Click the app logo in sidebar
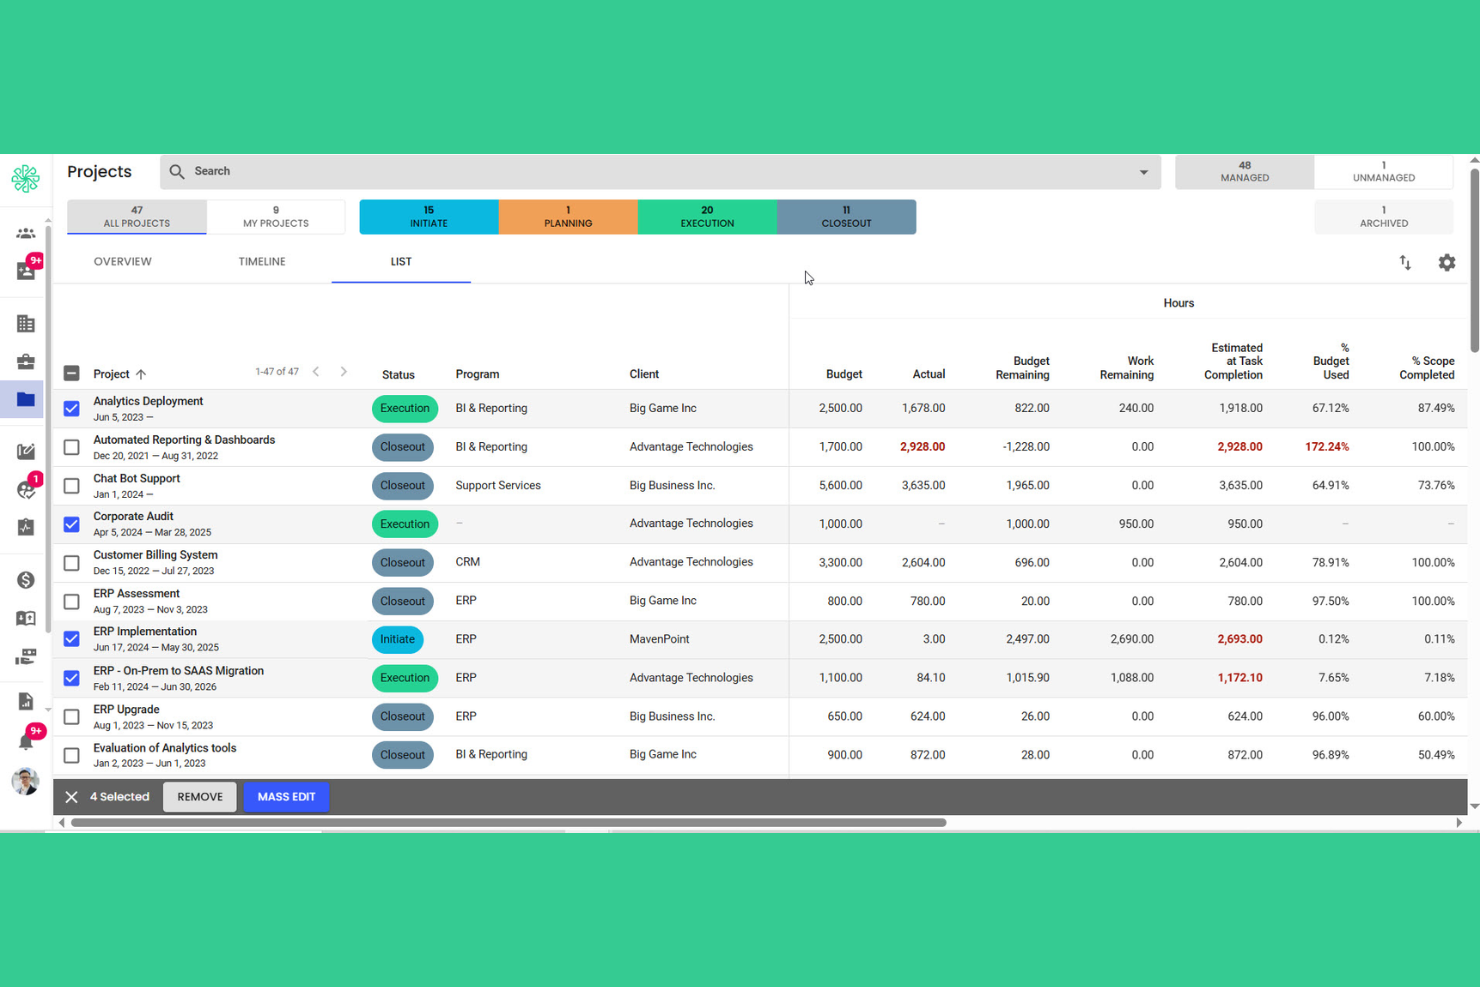Viewport: 1480px width, 987px height. pos(25,178)
